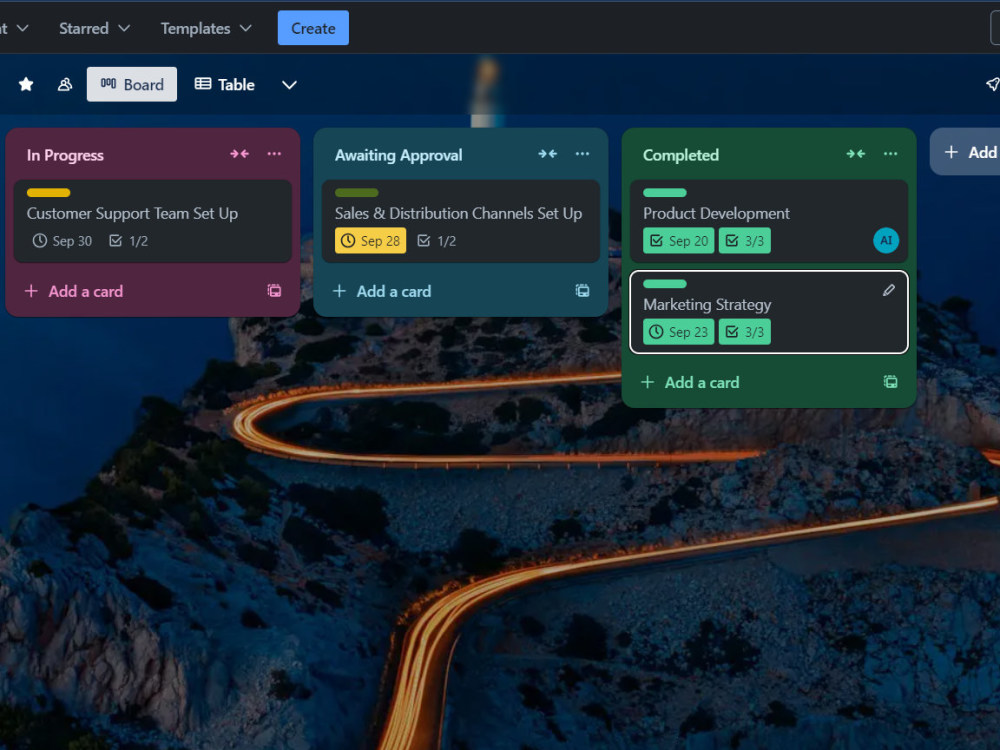Edit the Marketing Strategy card pencil icon
Image resolution: width=1000 pixels, height=750 pixels.
(x=888, y=291)
